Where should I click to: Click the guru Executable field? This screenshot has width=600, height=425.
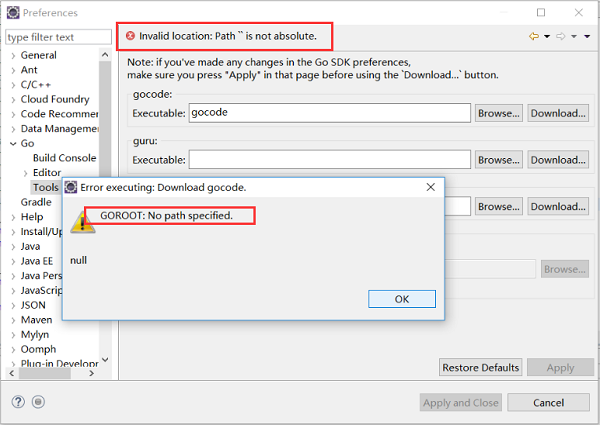click(x=329, y=160)
